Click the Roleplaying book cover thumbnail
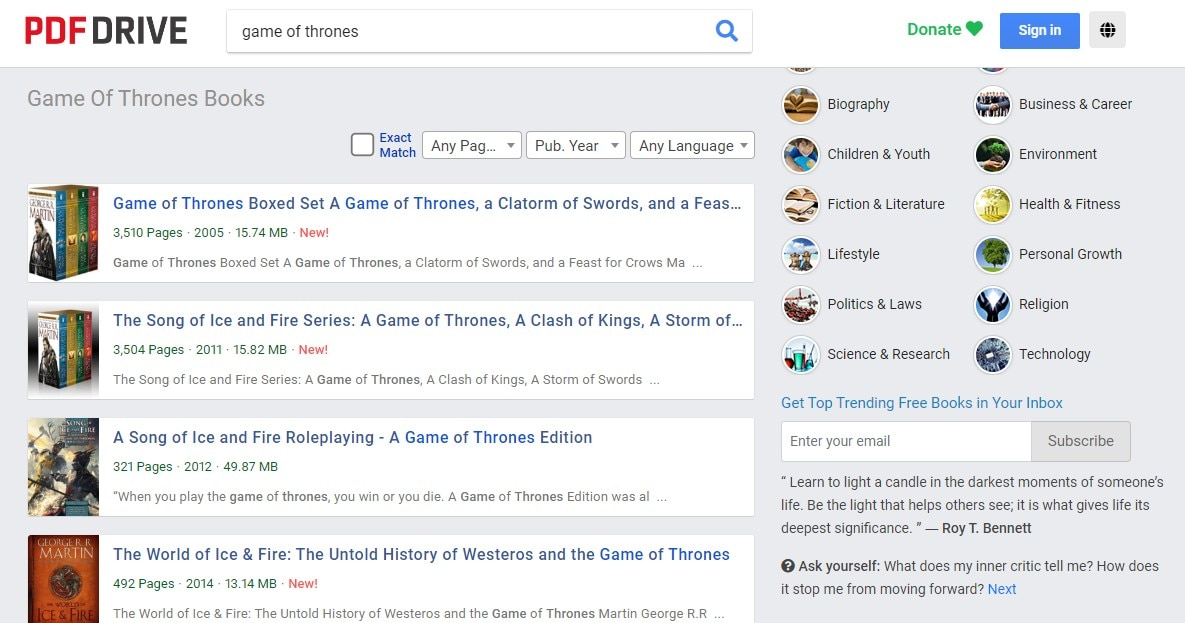Image resolution: width=1185 pixels, height=623 pixels. pos(63,466)
